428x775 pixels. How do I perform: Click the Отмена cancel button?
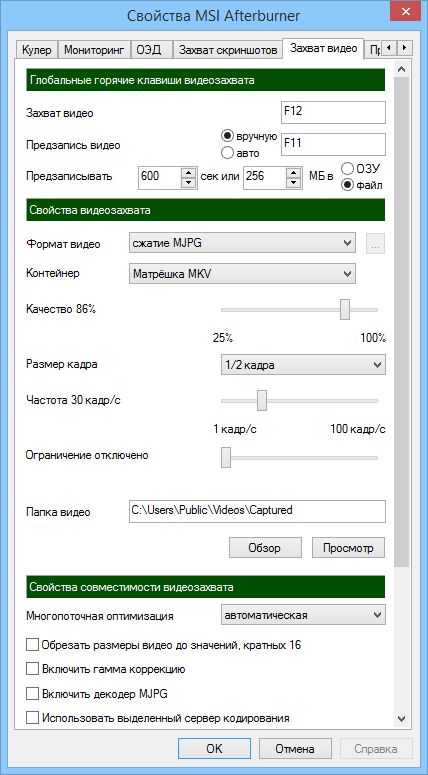(295, 748)
